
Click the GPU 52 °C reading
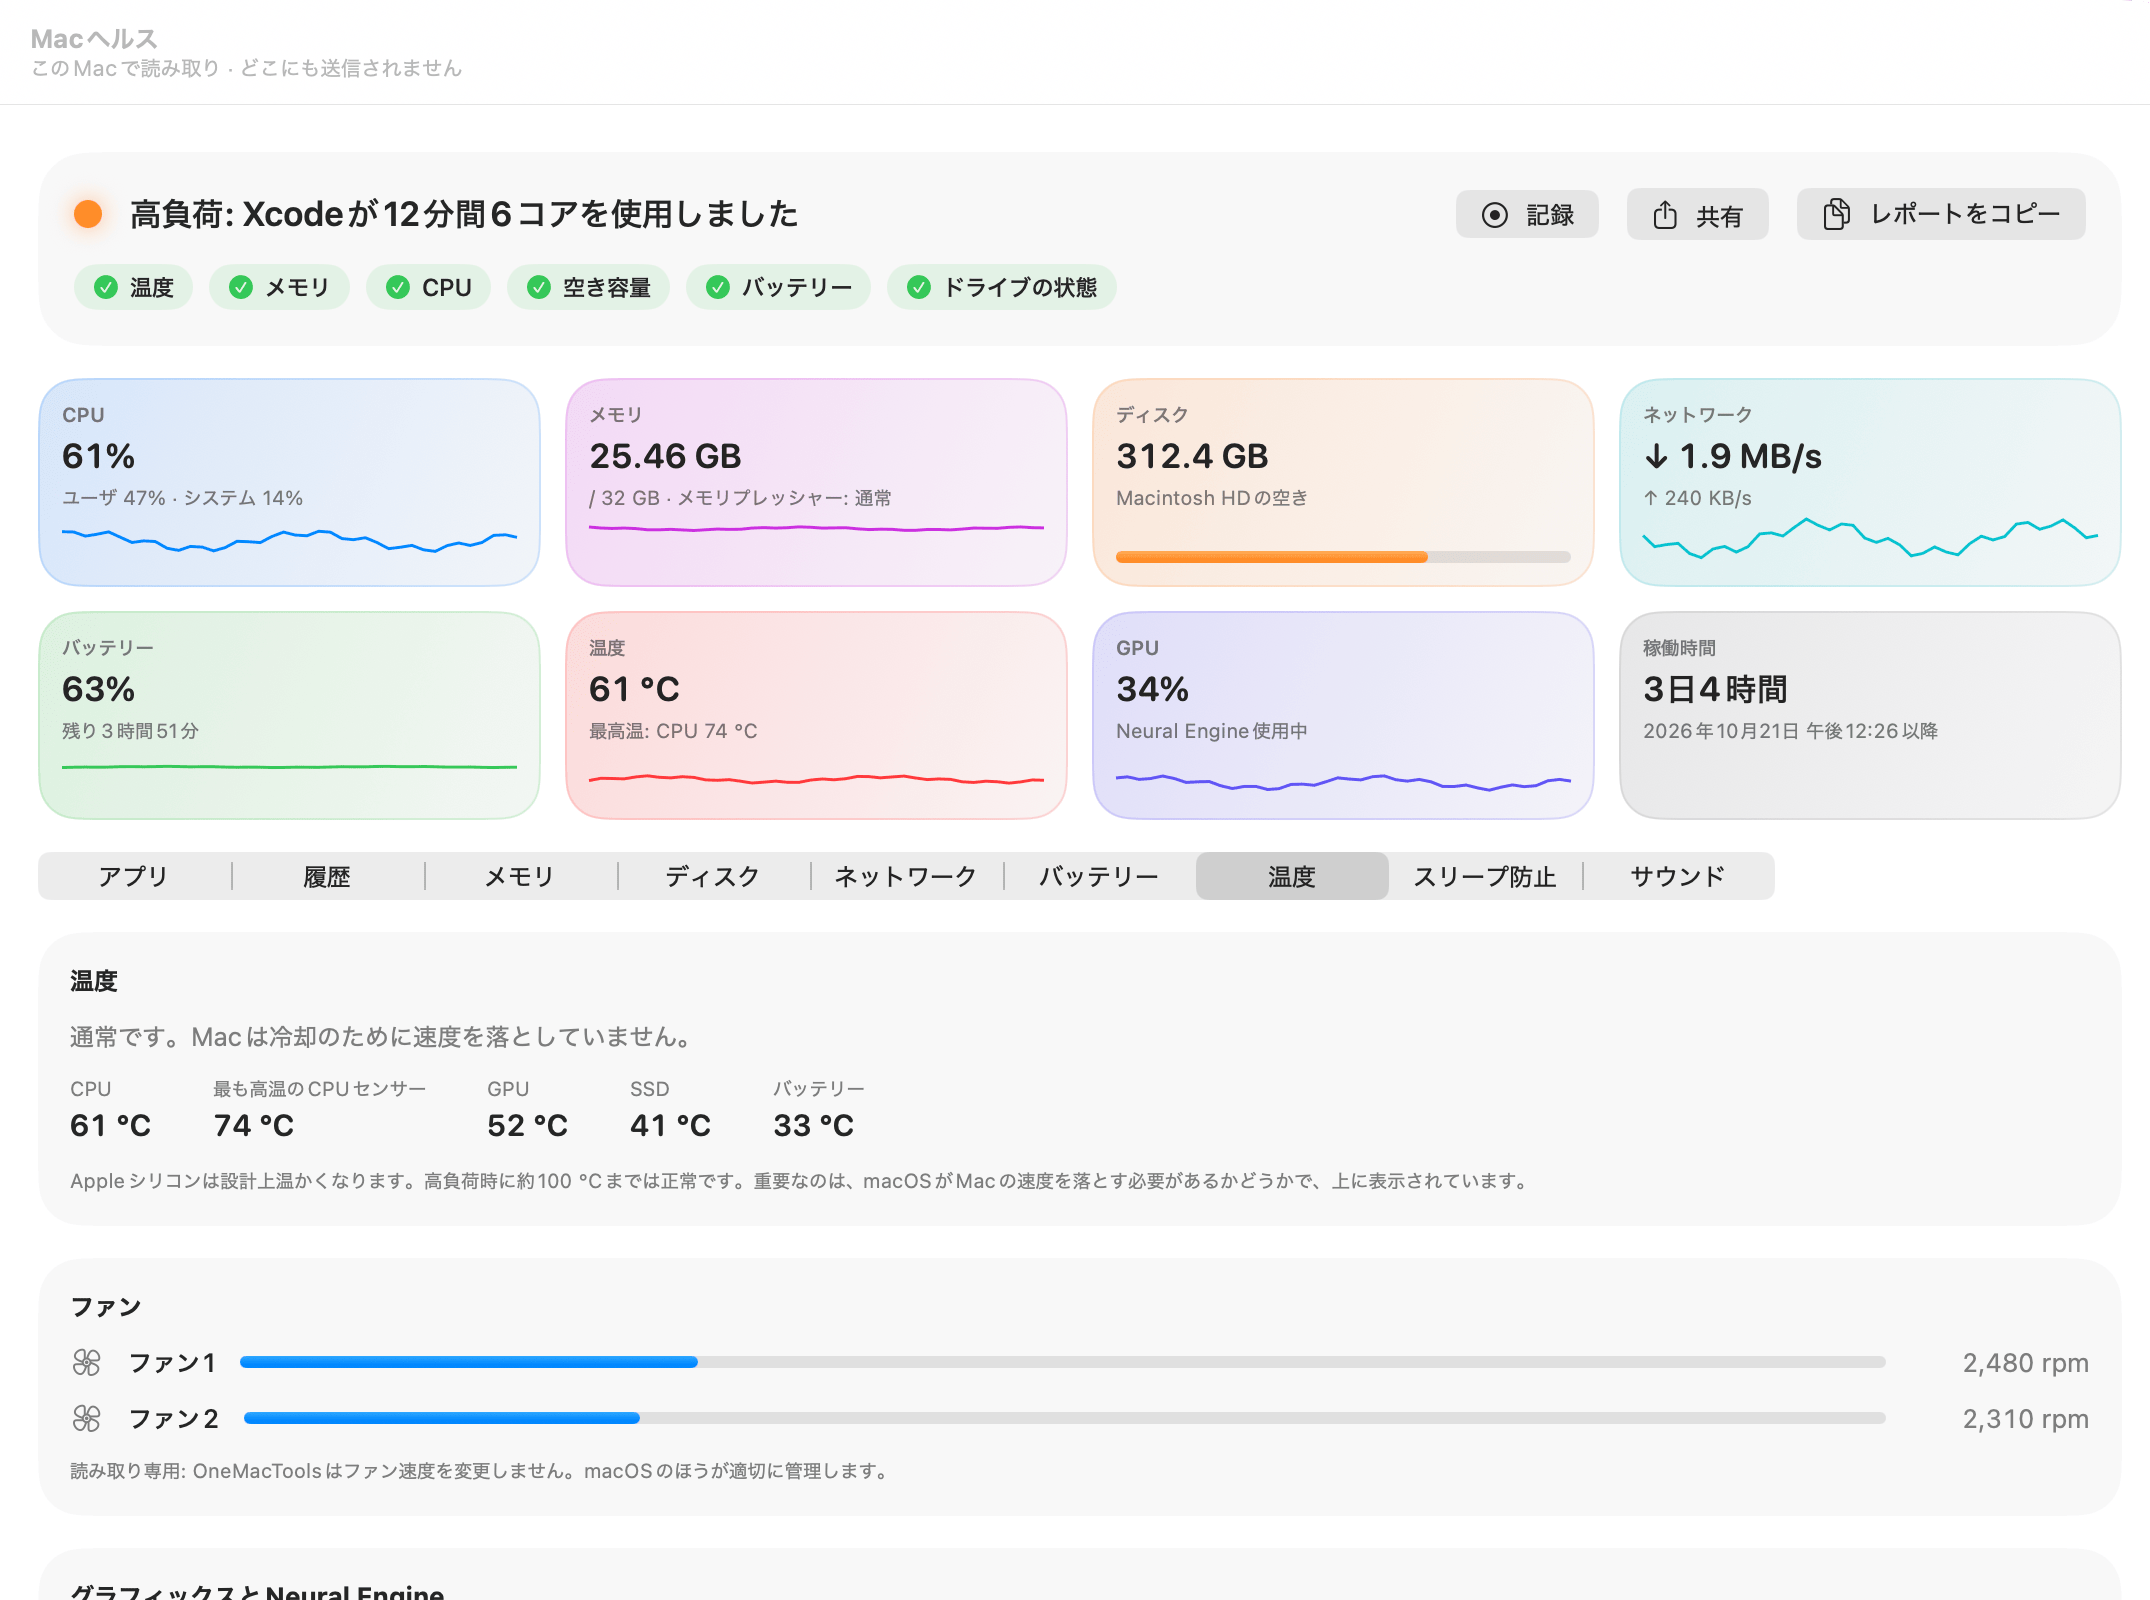coord(527,1126)
